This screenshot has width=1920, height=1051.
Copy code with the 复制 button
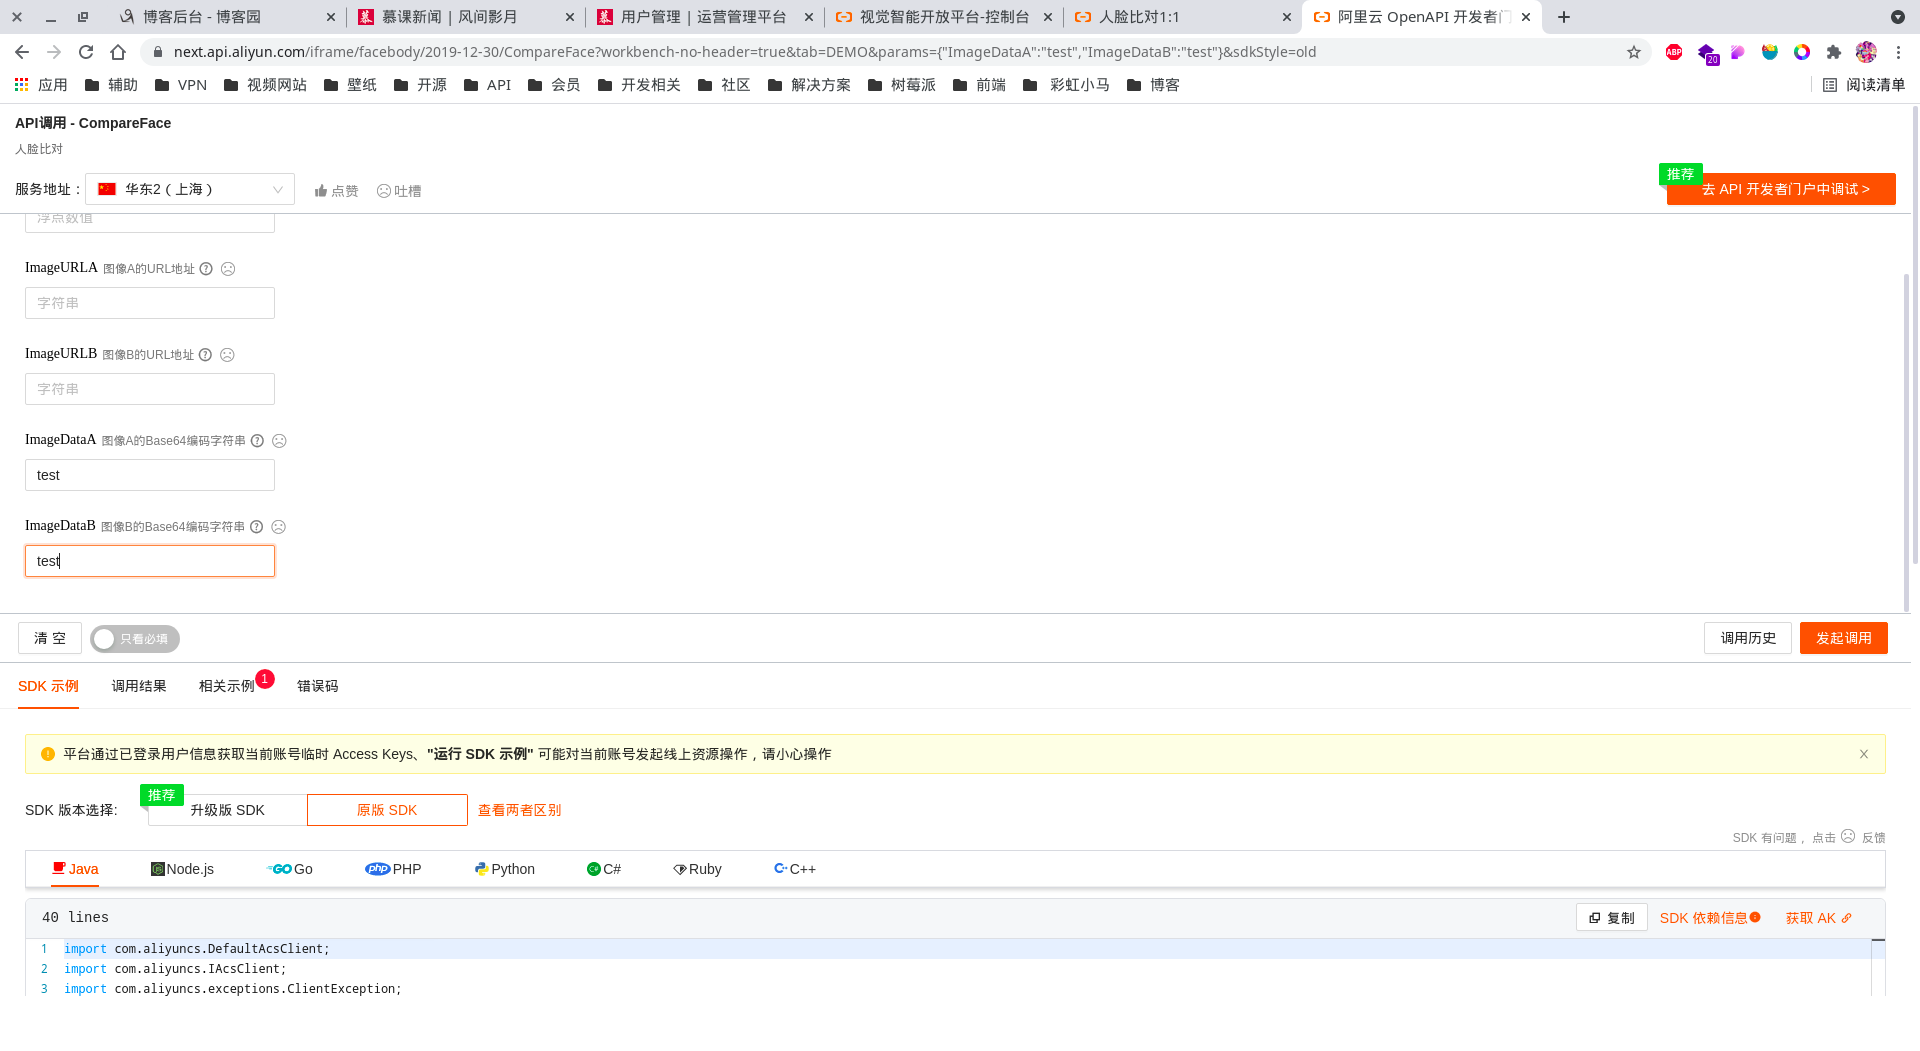1612,918
